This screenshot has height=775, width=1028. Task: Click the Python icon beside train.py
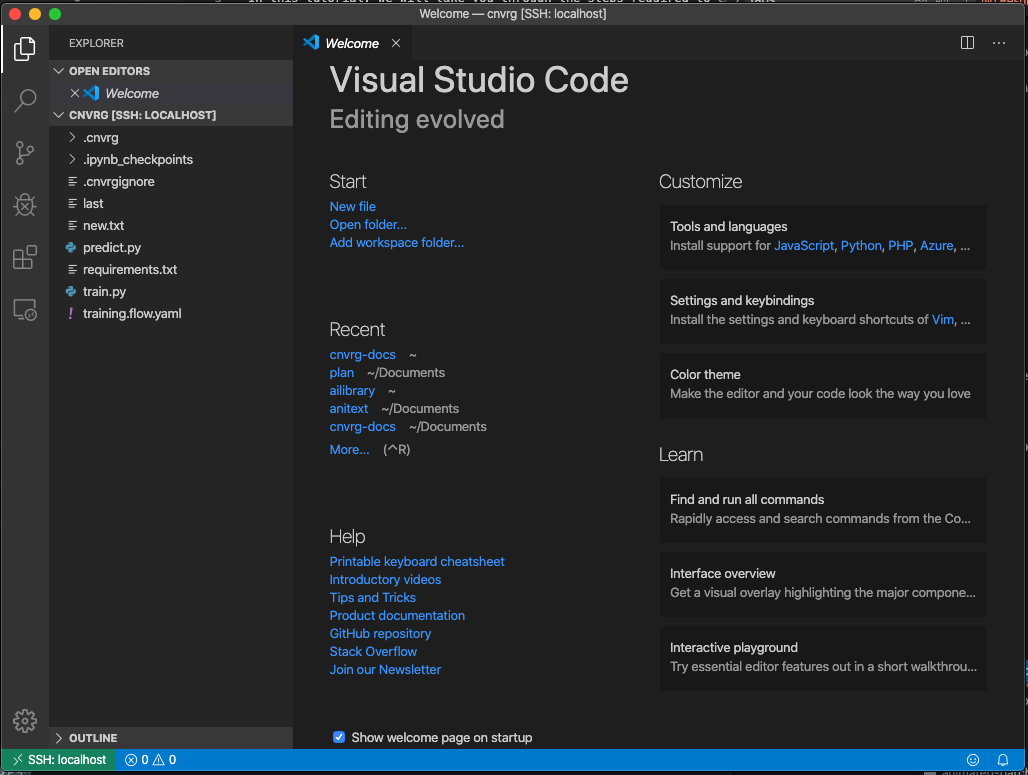[x=71, y=291]
